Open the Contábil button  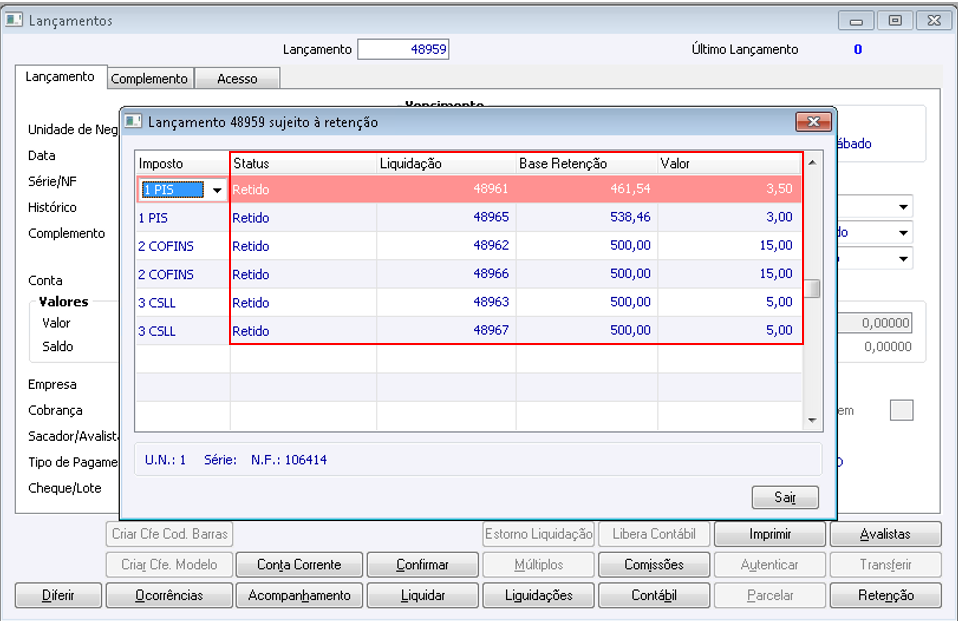(654, 595)
